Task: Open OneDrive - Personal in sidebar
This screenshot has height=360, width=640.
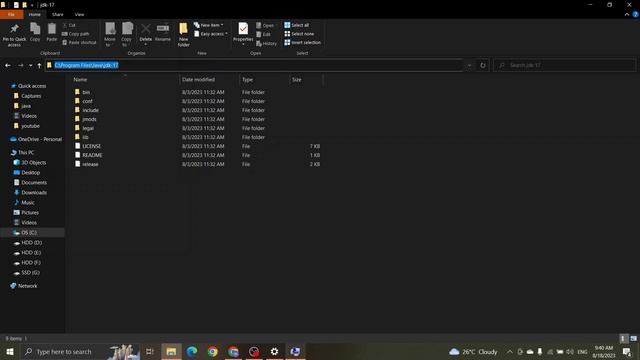Action: point(40,139)
